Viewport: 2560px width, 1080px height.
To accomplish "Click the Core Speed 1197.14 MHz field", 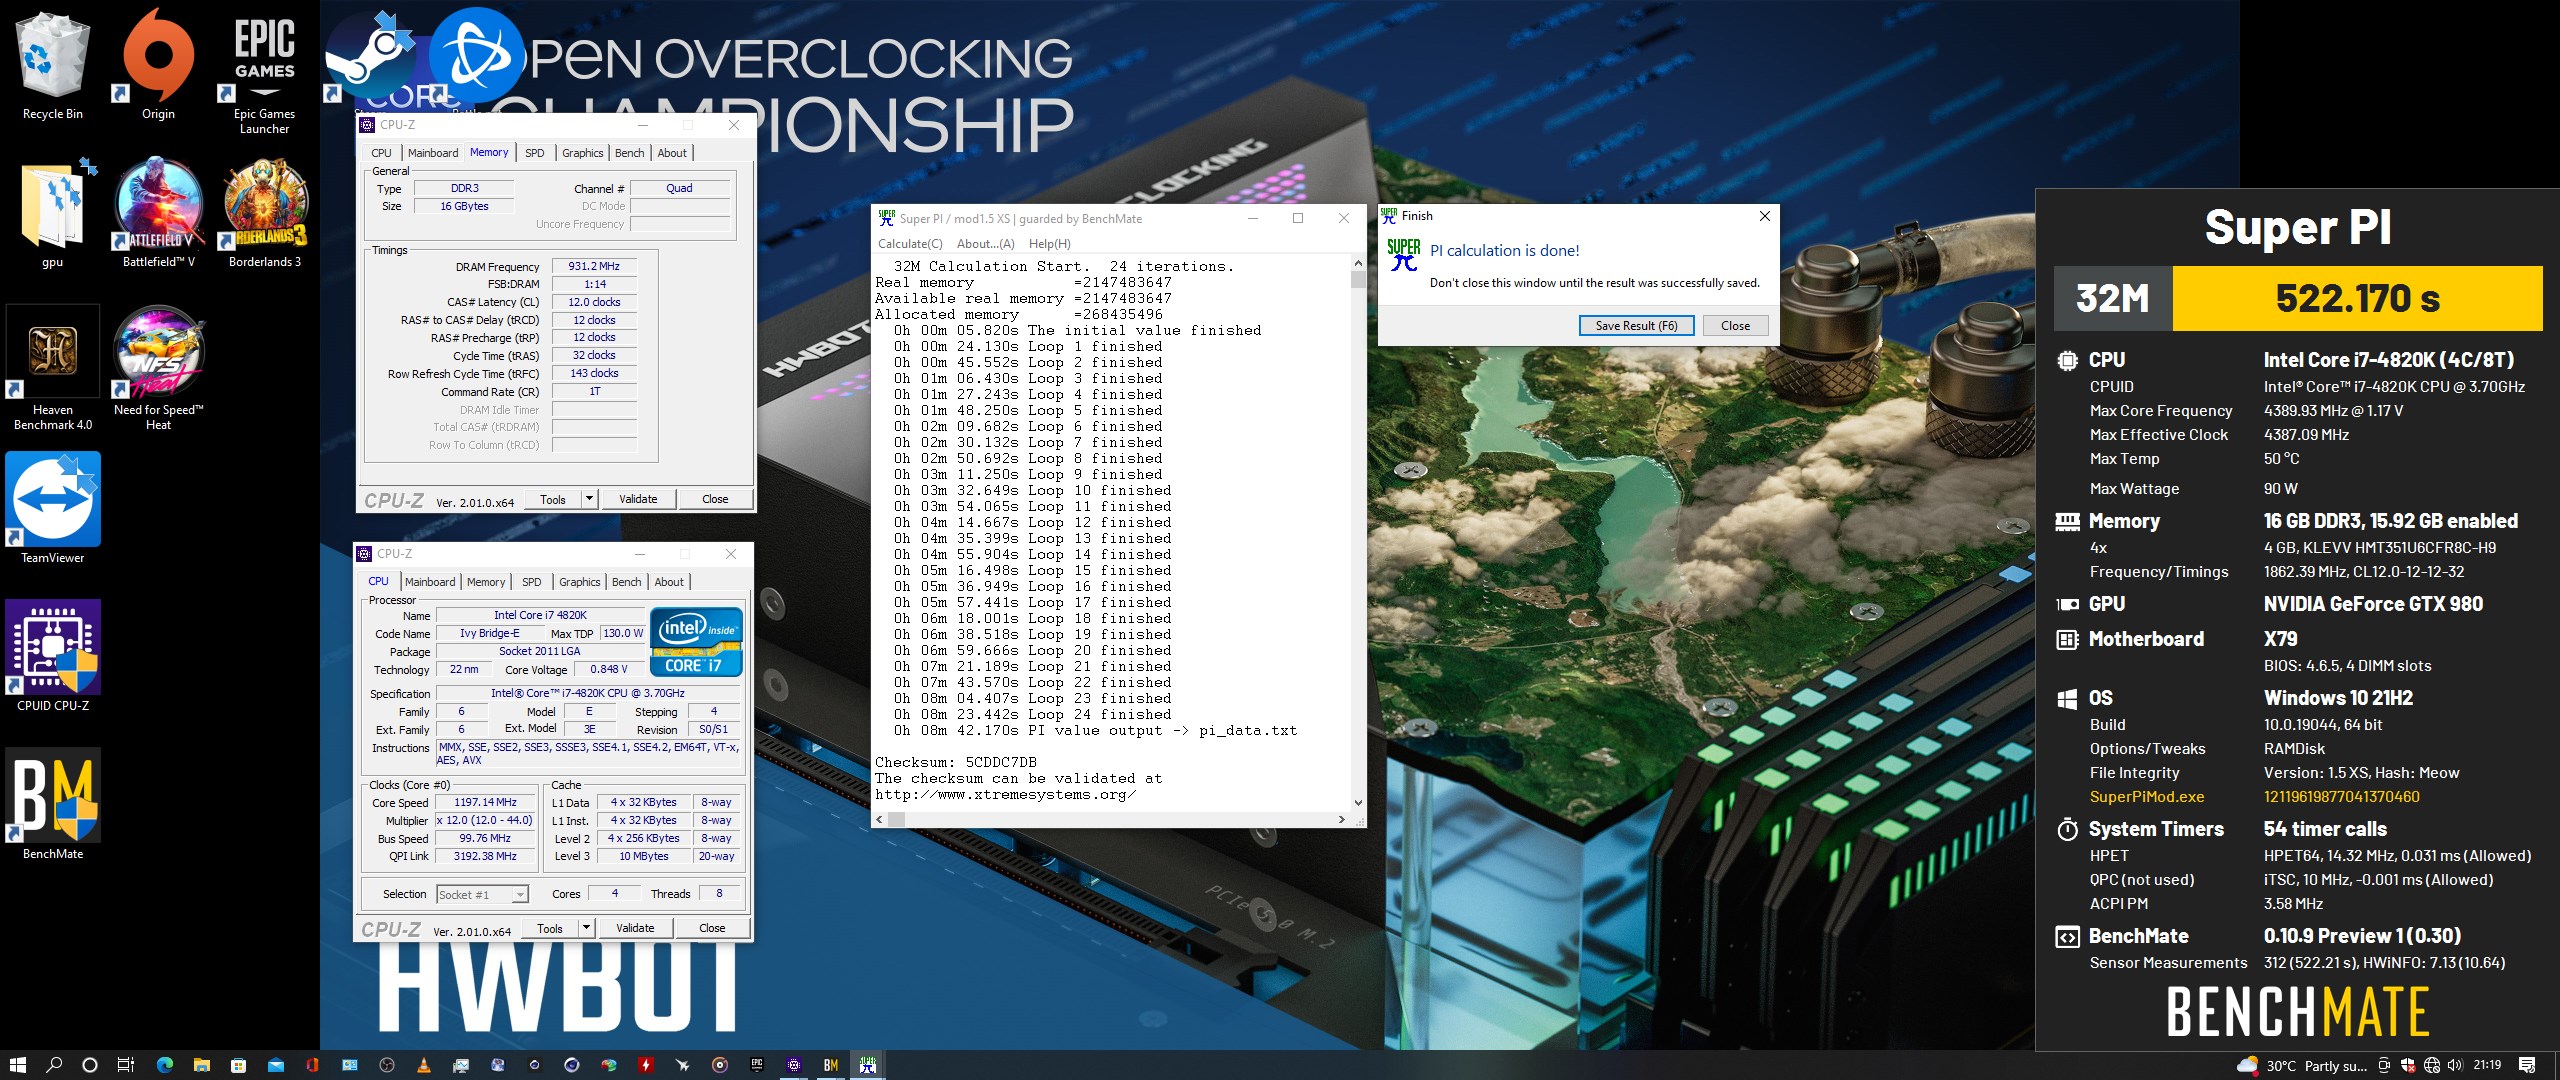I will [x=485, y=802].
